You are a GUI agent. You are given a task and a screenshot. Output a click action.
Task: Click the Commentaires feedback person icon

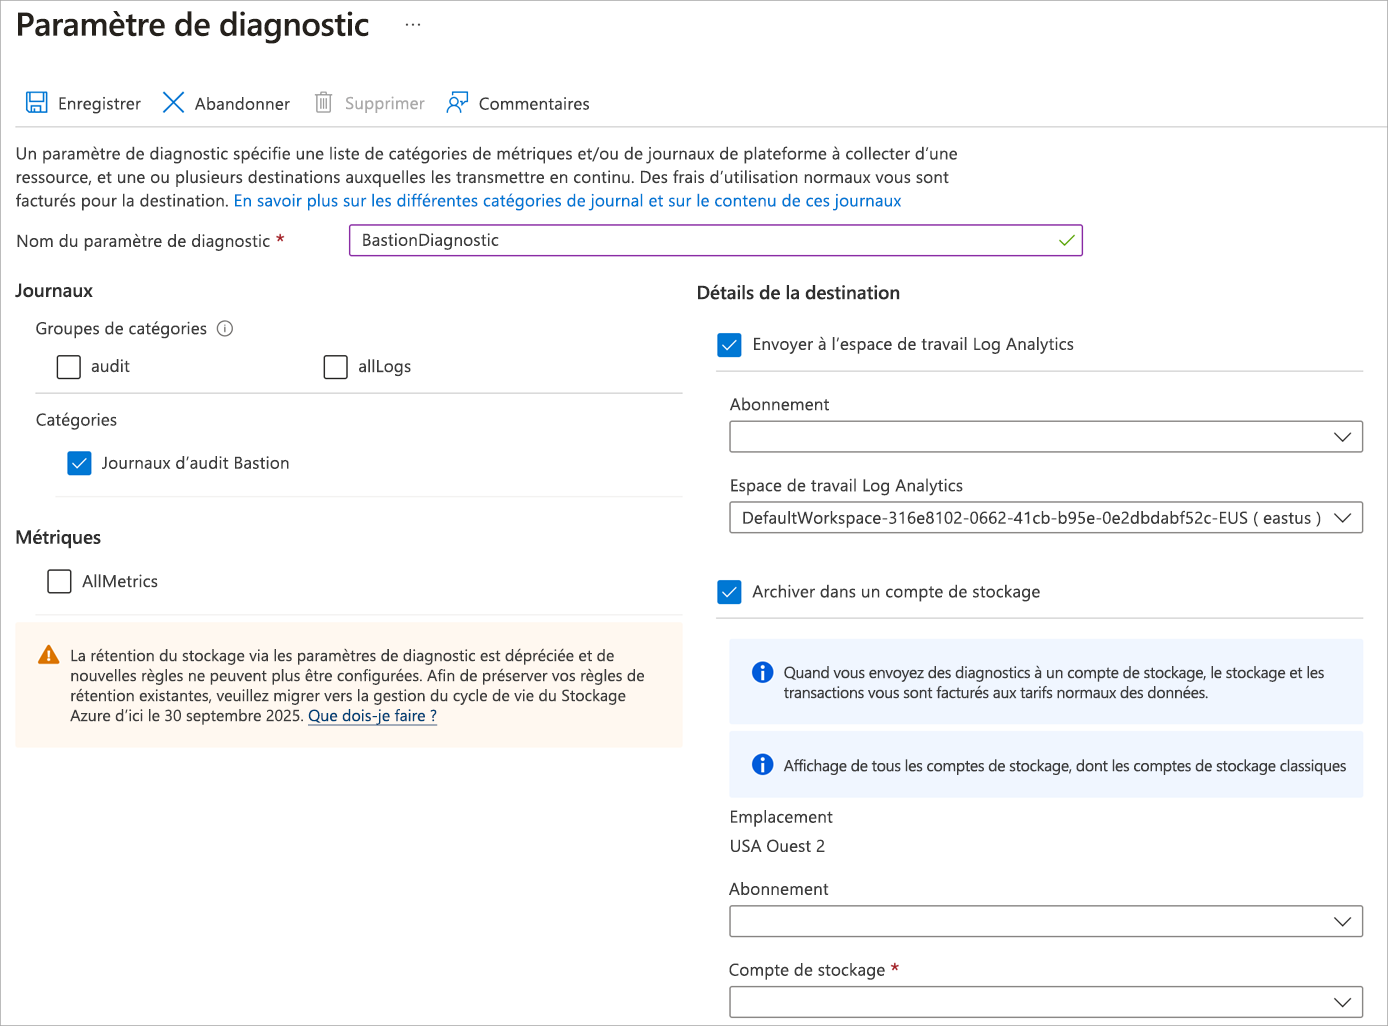[x=457, y=103]
